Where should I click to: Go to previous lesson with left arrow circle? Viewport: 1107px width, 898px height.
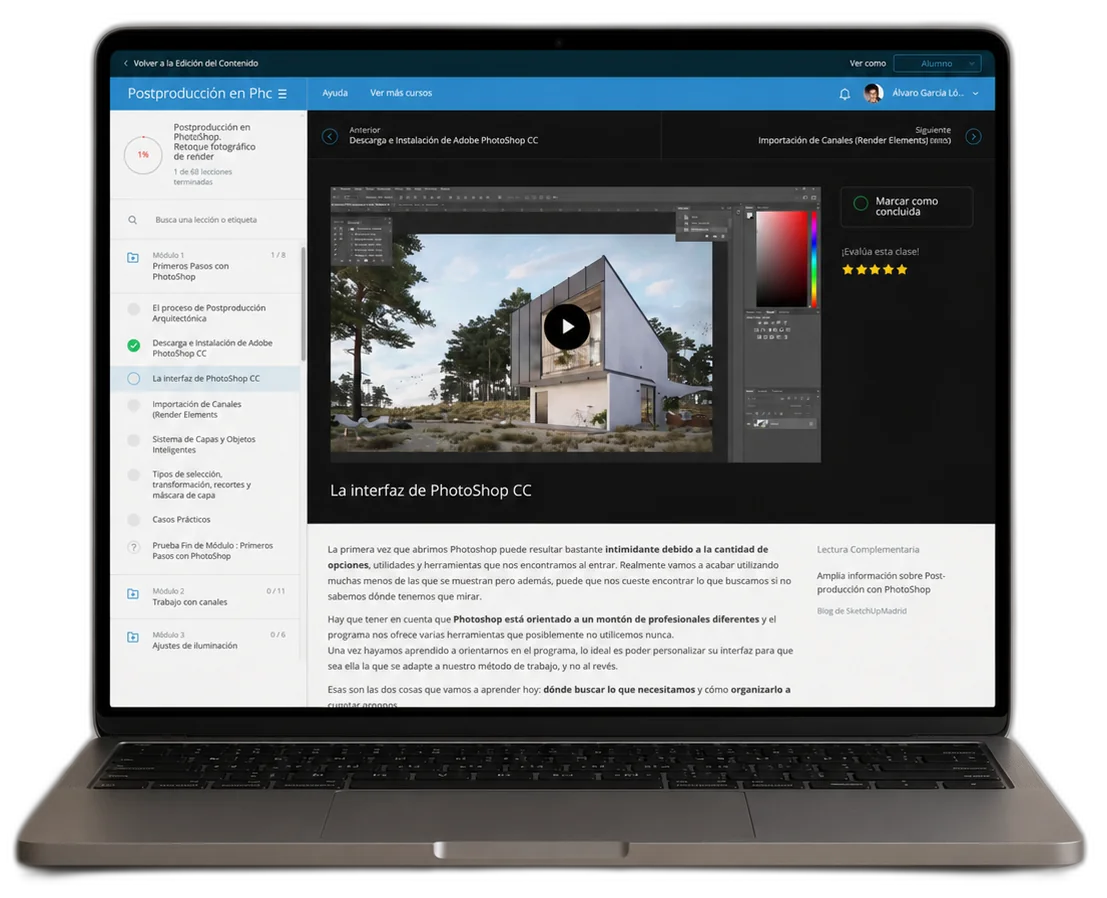coord(330,136)
